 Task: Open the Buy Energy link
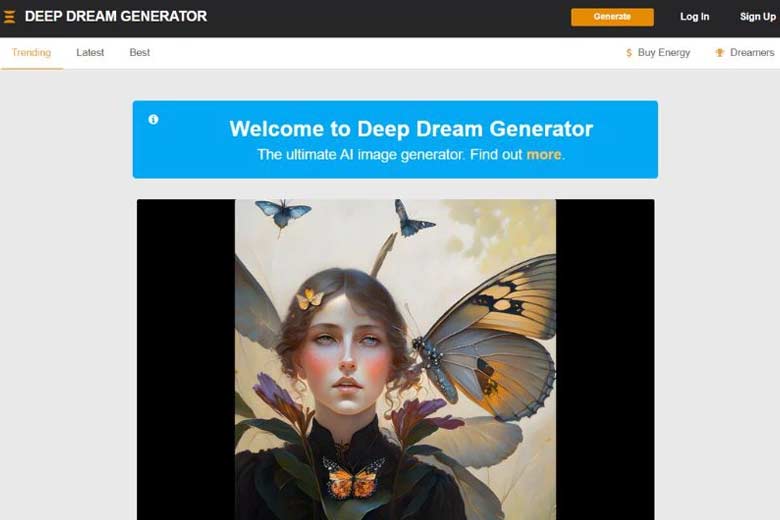point(664,53)
